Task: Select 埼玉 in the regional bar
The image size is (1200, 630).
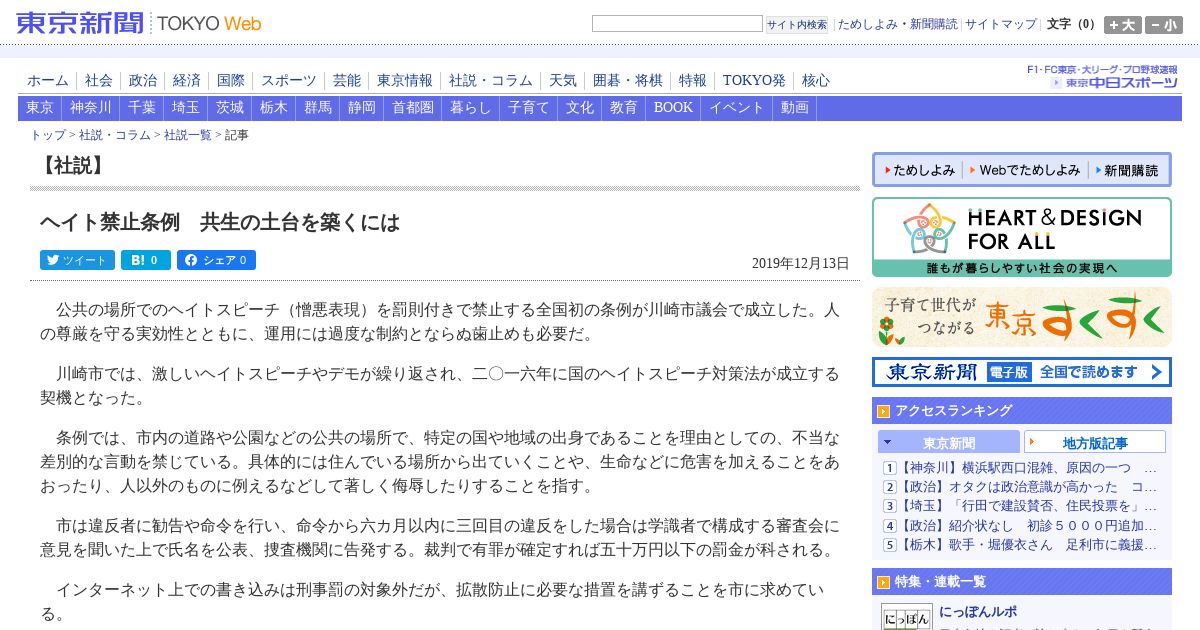Action: (186, 108)
